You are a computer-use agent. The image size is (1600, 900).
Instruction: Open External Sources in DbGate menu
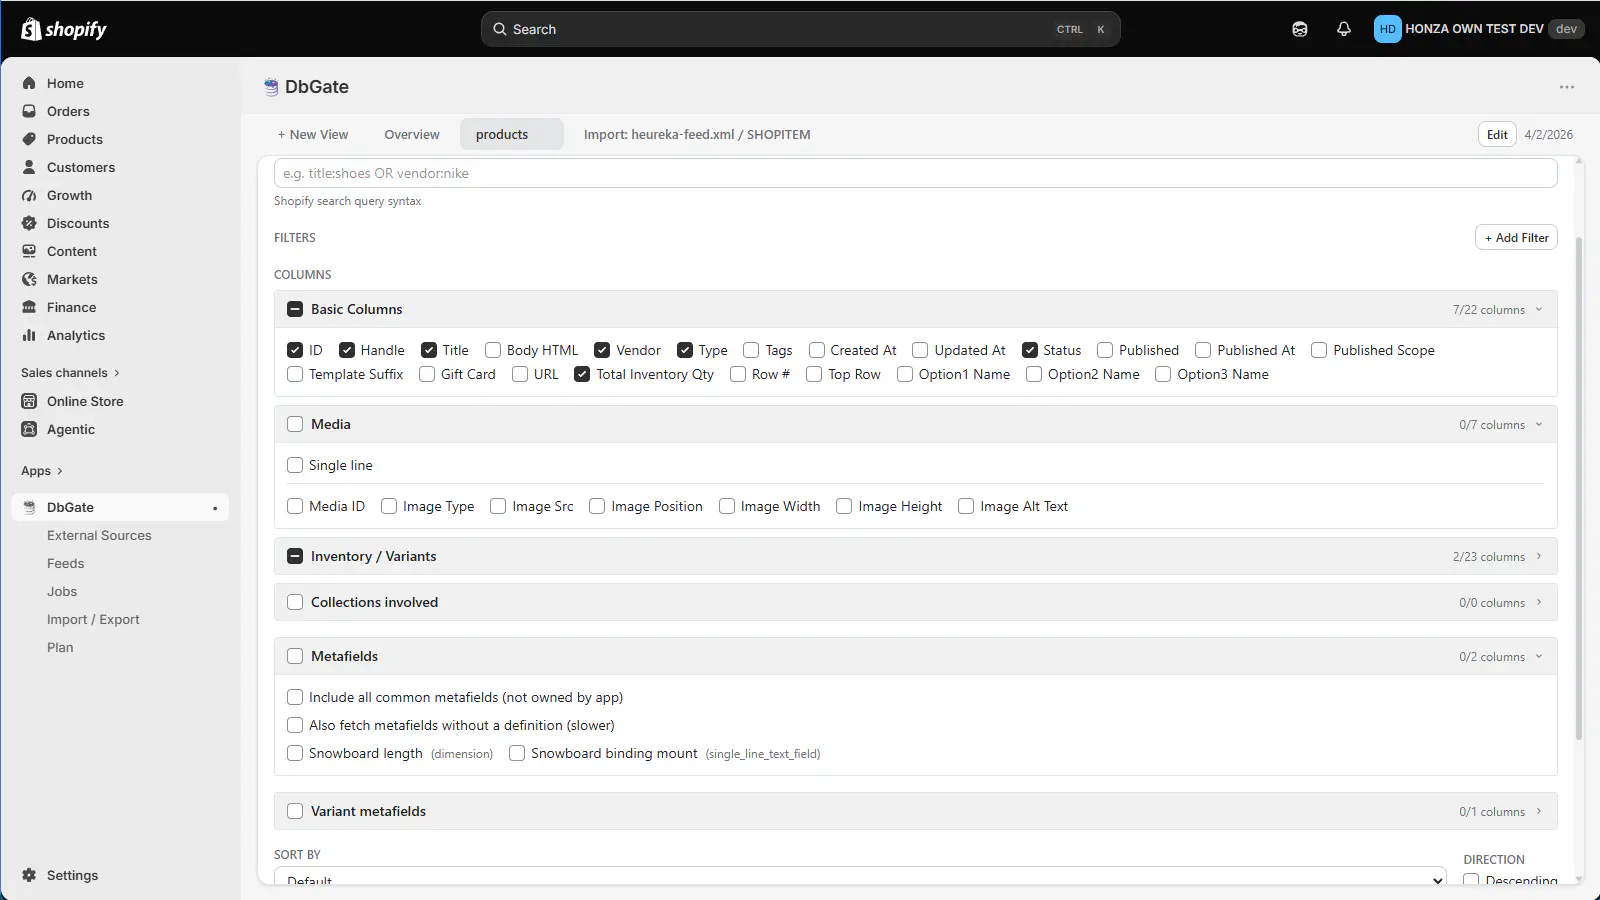tap(99, 535)
